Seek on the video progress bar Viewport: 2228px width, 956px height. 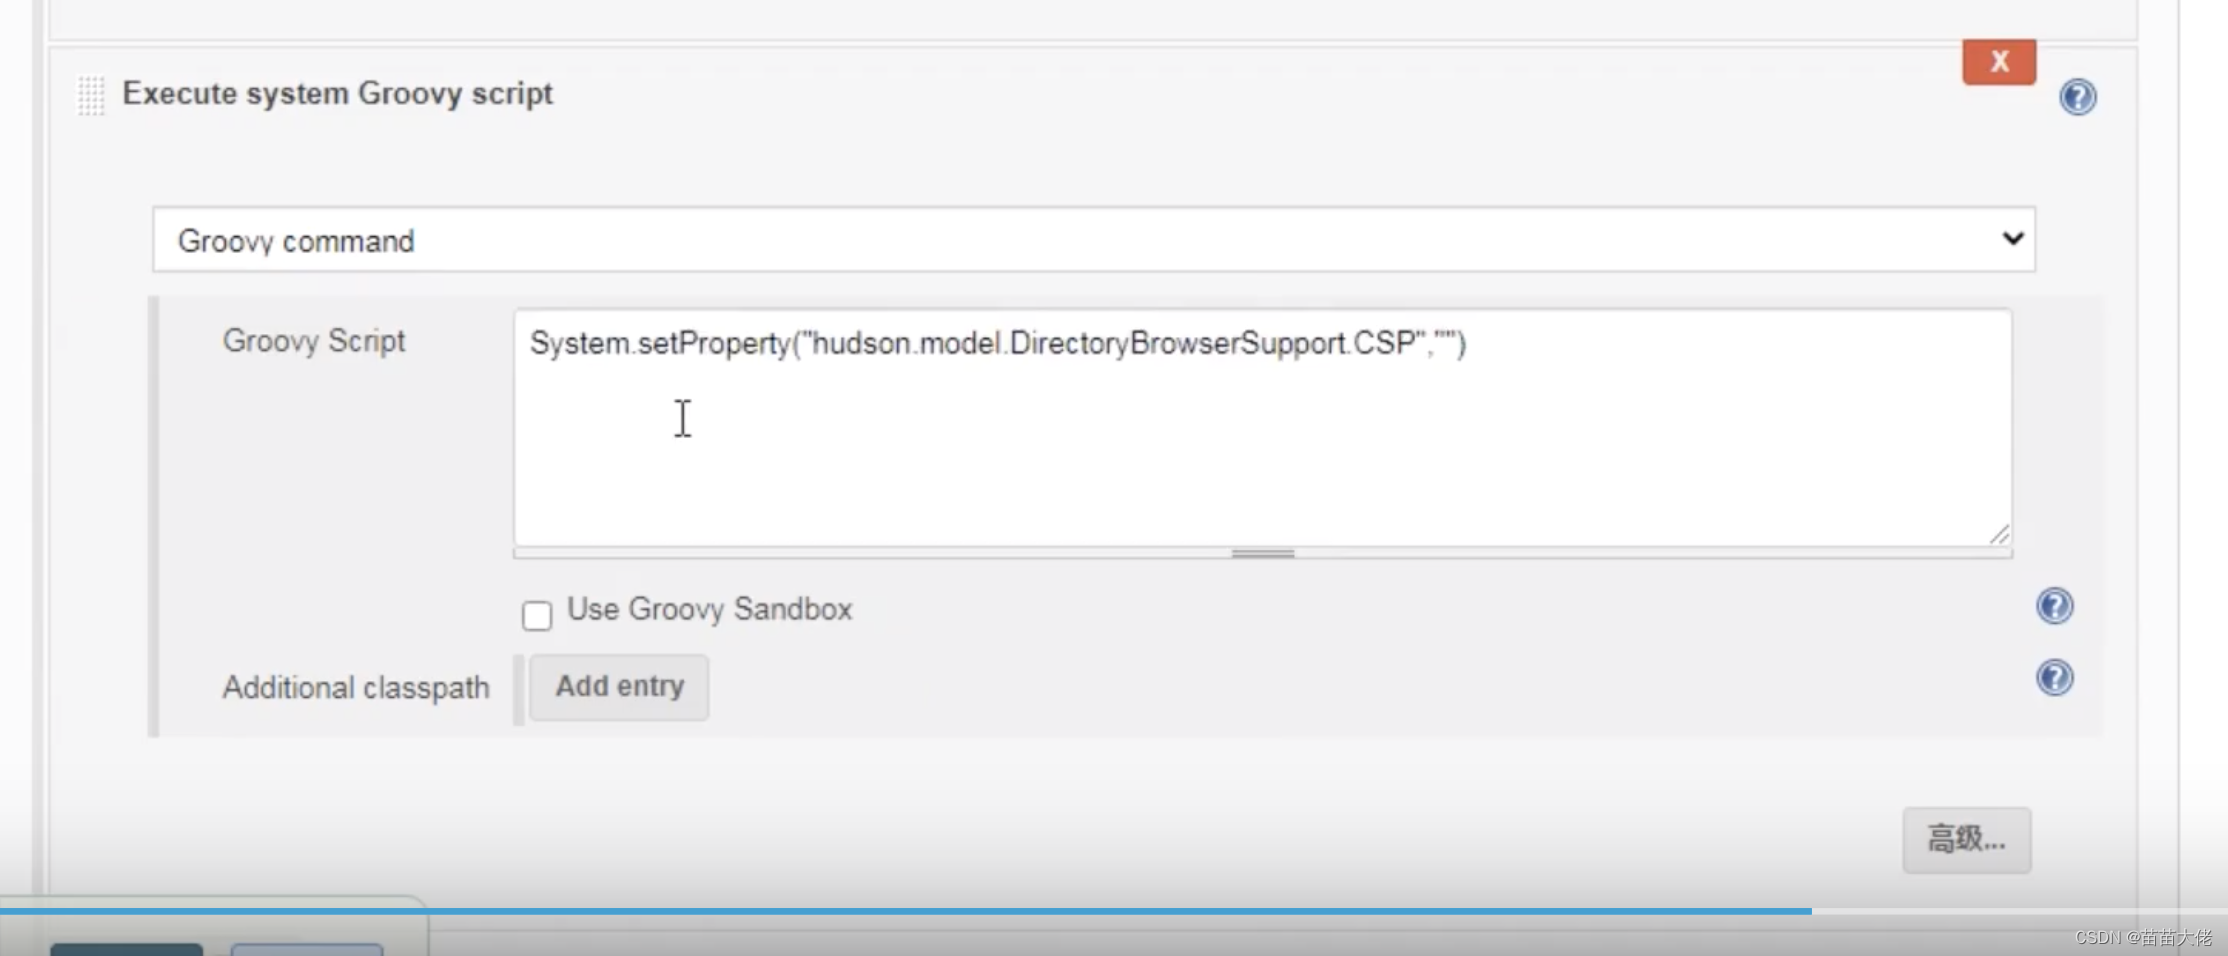(1114, 911)
